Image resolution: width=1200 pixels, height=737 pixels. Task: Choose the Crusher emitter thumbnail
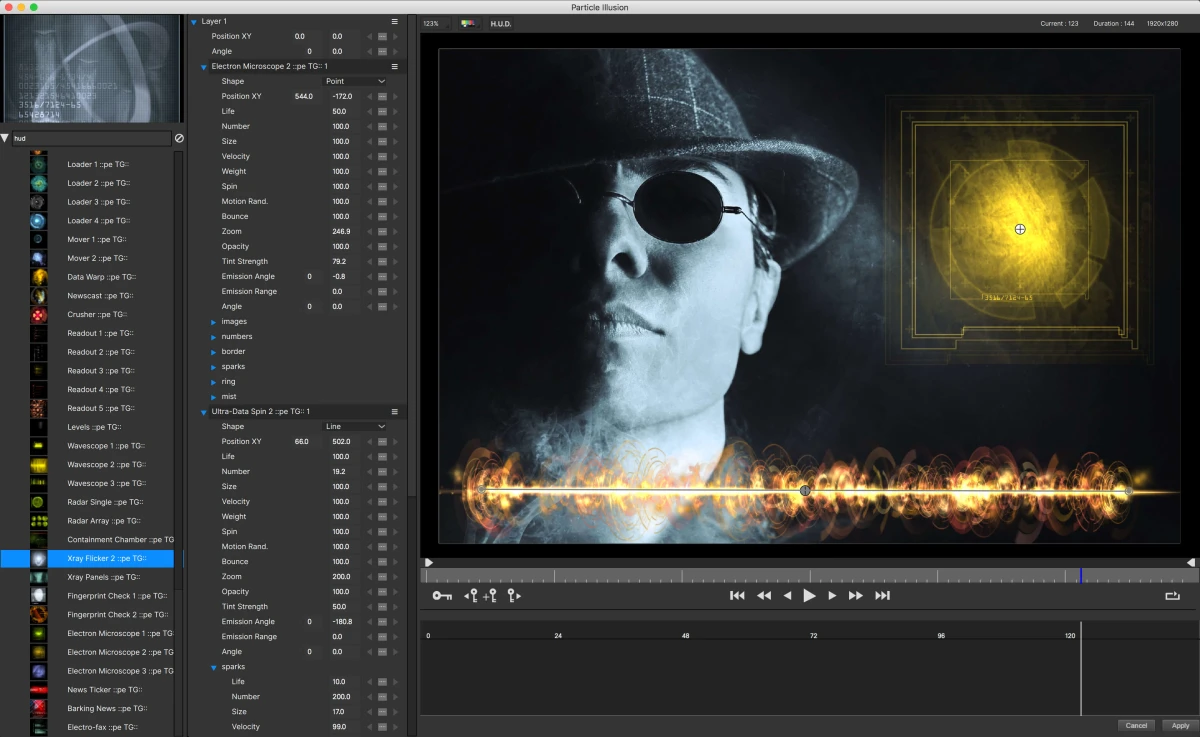point(39,314)
